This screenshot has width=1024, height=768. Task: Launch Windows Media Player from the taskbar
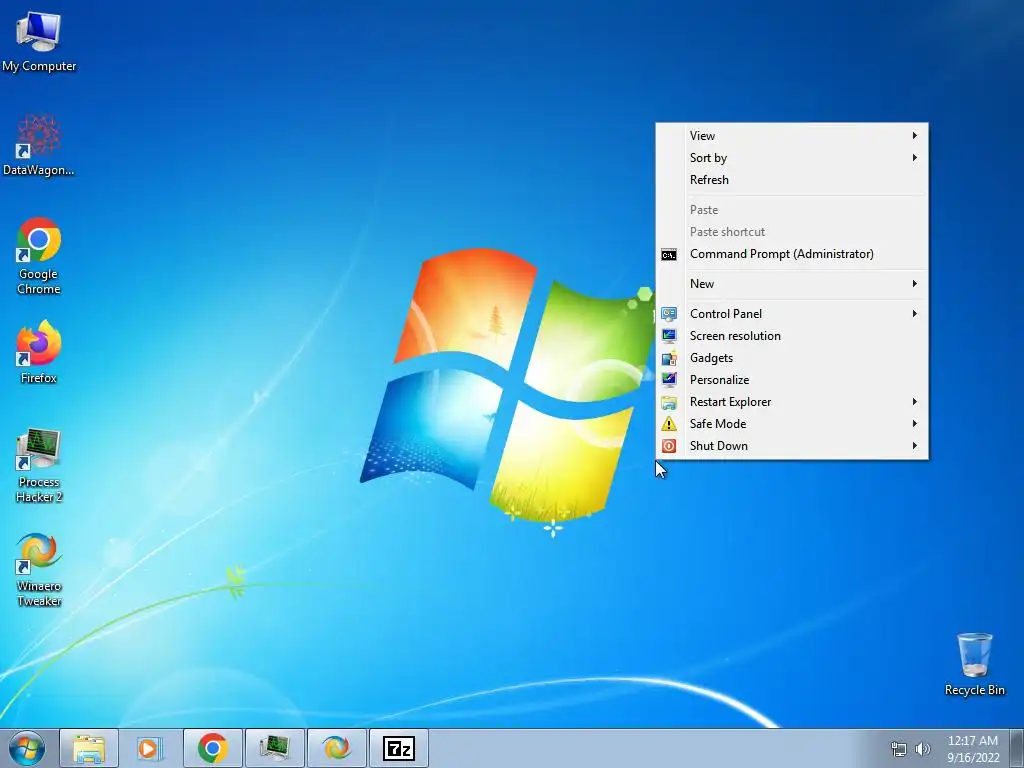point(150,748)
